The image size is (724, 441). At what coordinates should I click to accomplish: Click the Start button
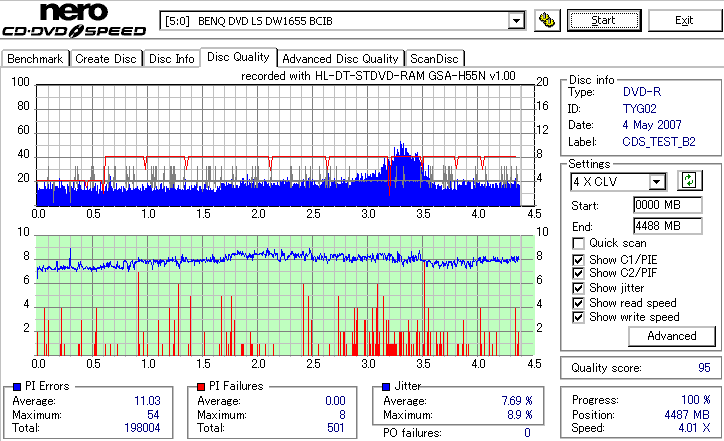click(x=604, y=20)
